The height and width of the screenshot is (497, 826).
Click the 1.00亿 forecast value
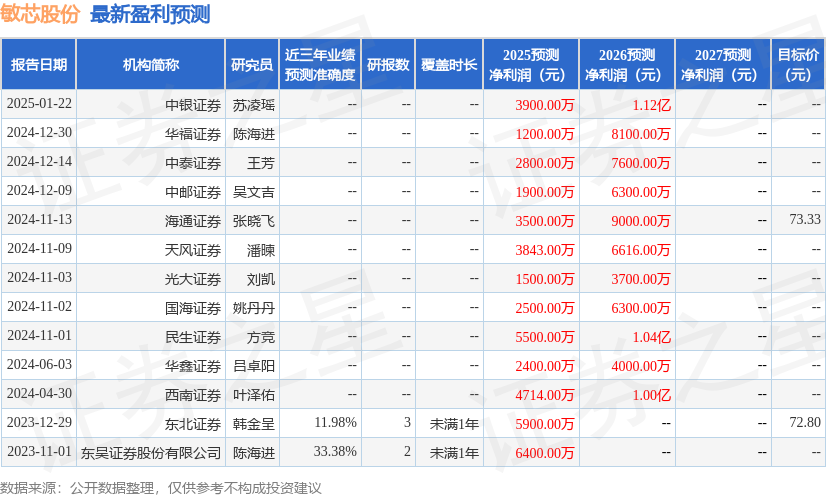(x=652, y=395)
